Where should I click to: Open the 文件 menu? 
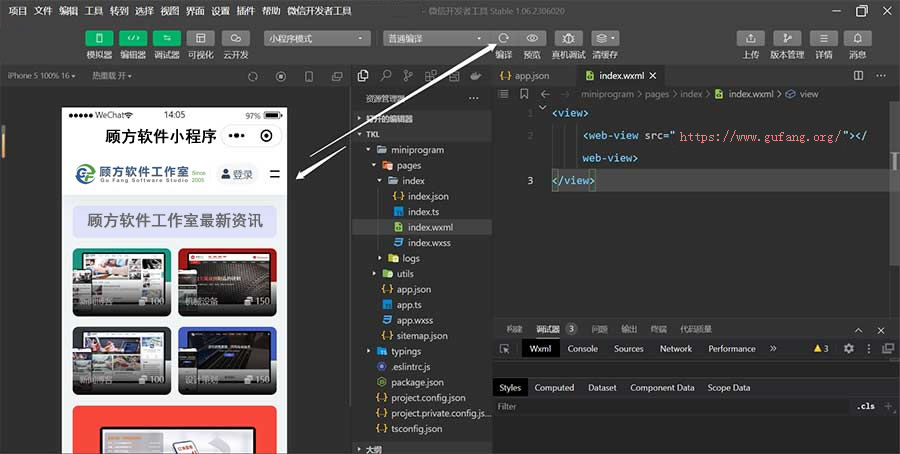point(43,11)
